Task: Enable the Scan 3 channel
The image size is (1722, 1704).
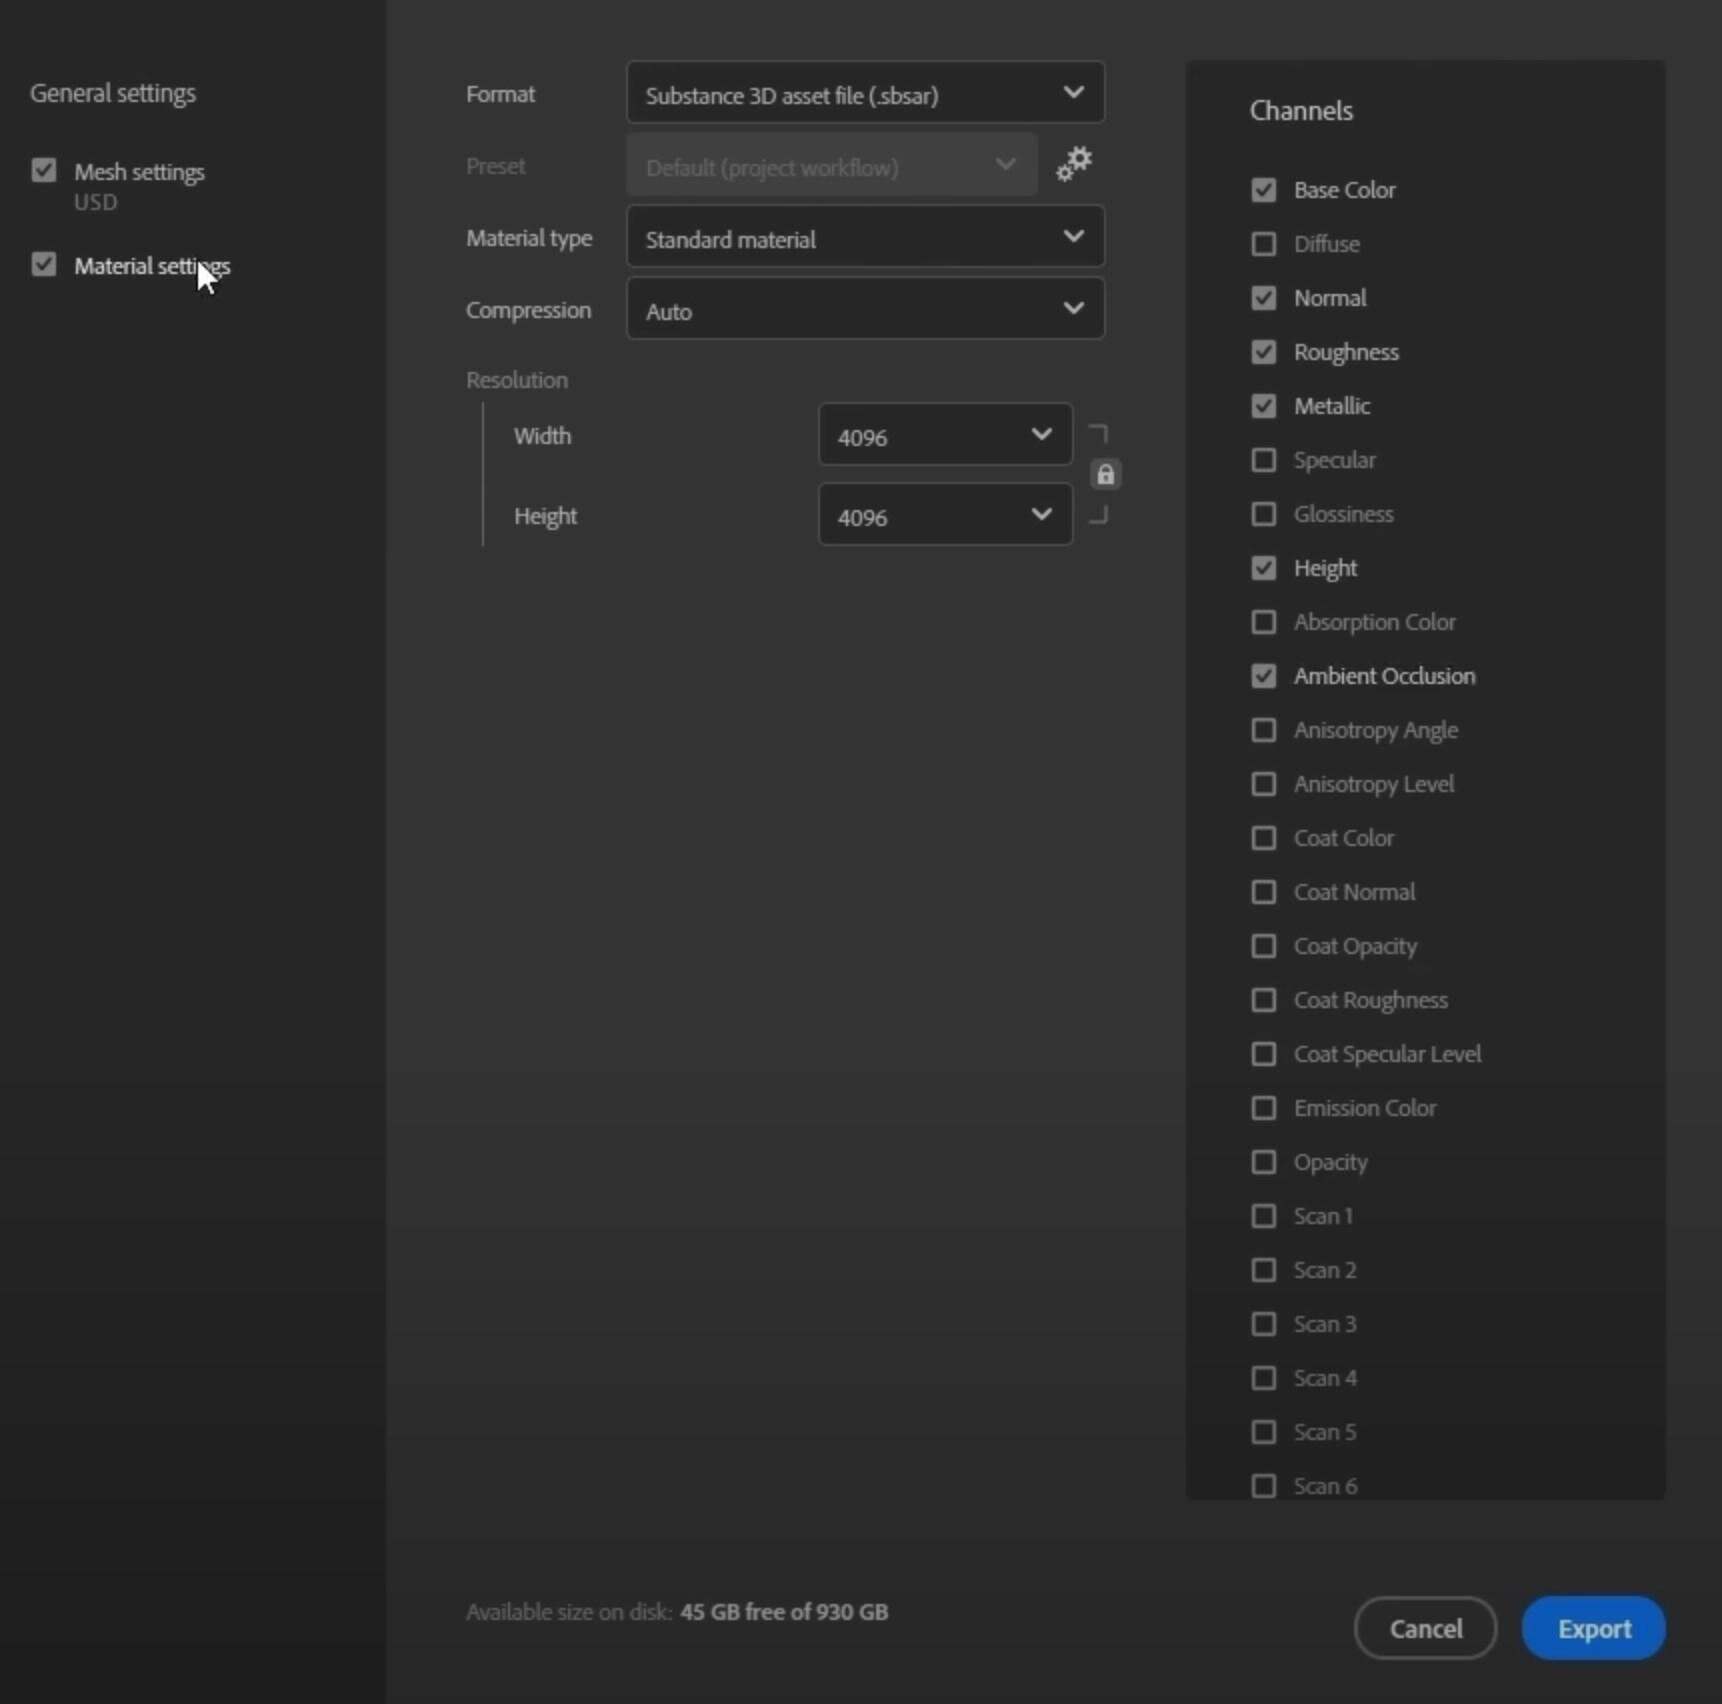Action: (1264, 1324)
